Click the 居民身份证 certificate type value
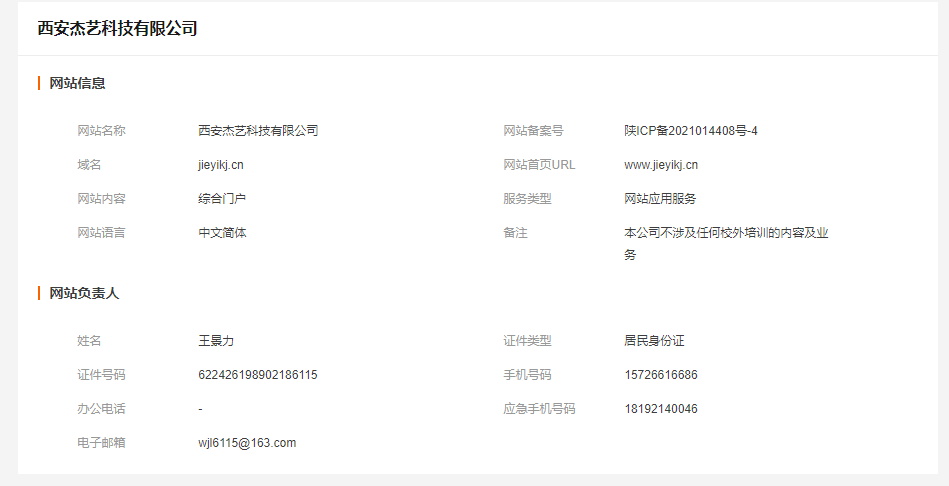This screenshot has width=949, height=486. point(654,341)
